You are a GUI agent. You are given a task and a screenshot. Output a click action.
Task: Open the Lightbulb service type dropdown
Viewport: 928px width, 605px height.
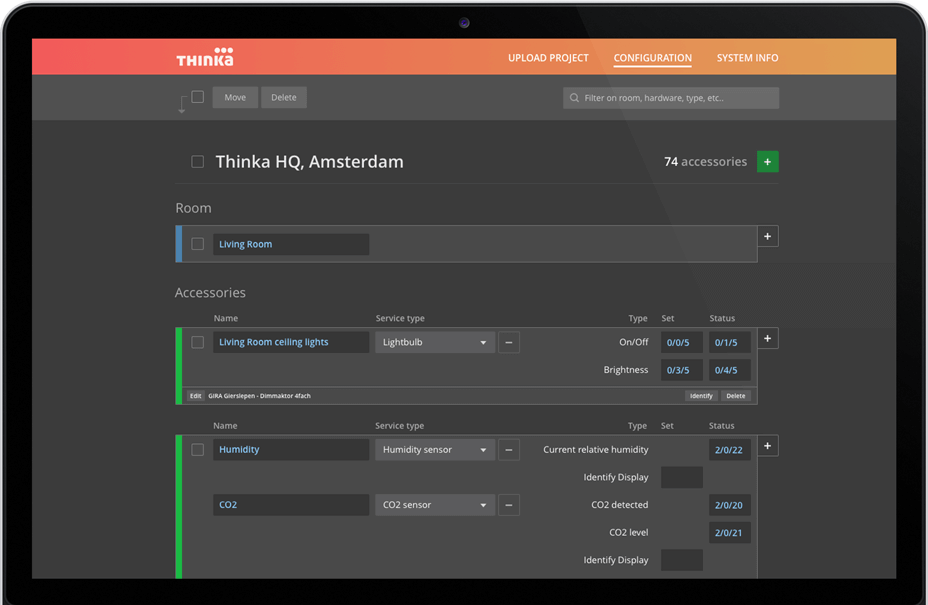[x=435, y=342]
